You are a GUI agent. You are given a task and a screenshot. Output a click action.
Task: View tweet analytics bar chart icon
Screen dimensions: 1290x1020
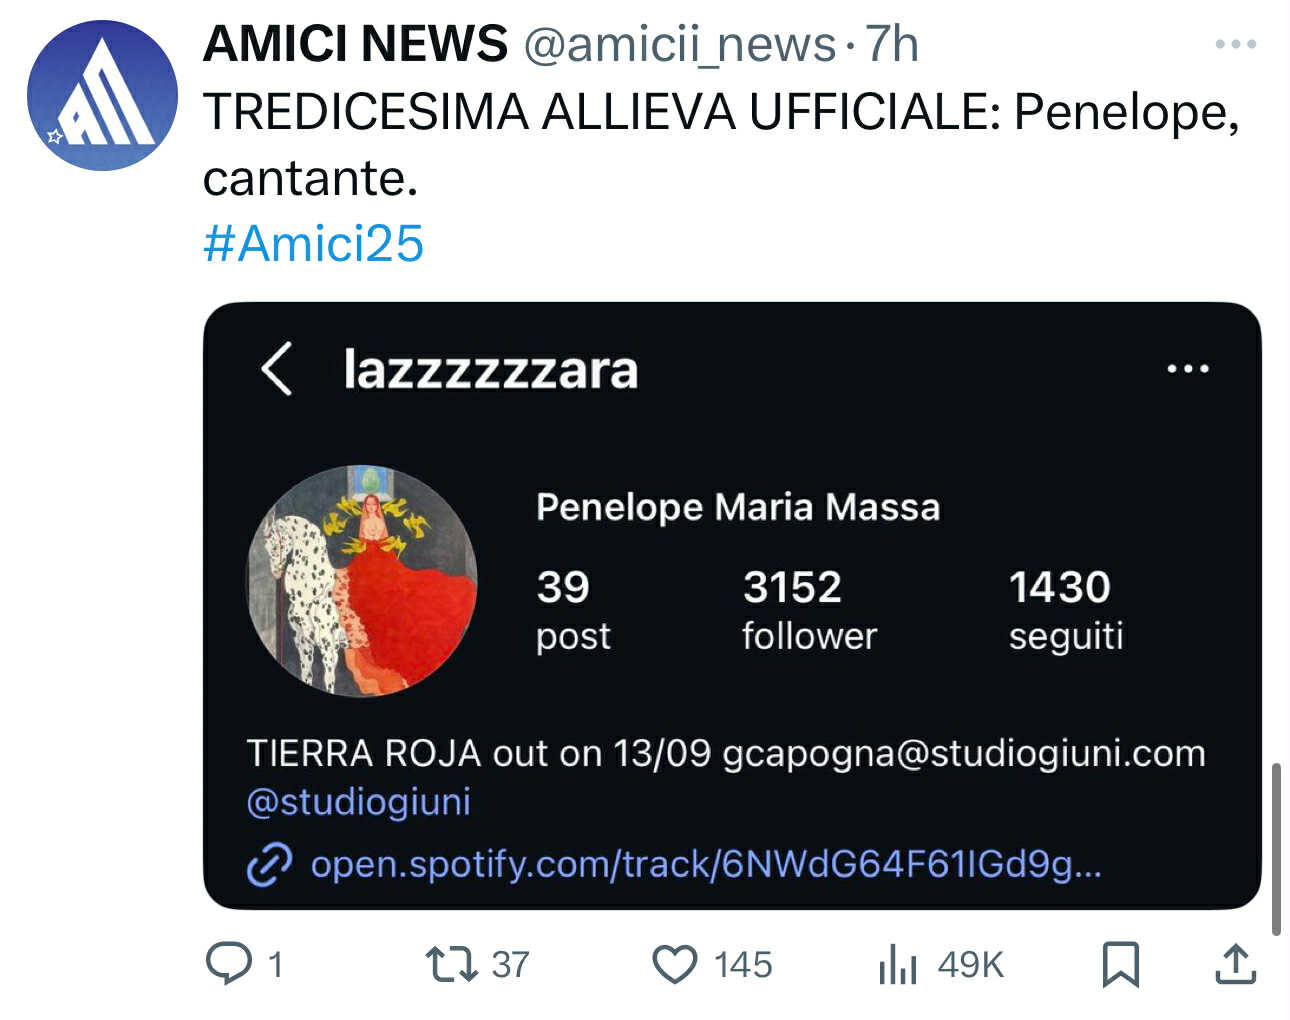(897, 965)
